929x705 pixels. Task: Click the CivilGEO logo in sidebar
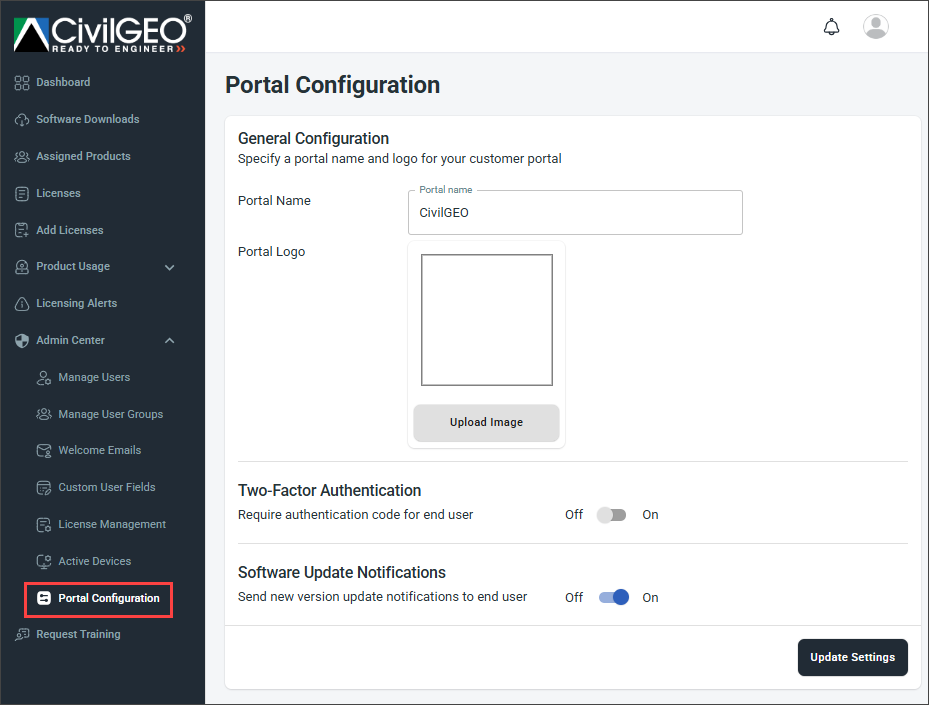pyautogui.click(x=102, y=34)
